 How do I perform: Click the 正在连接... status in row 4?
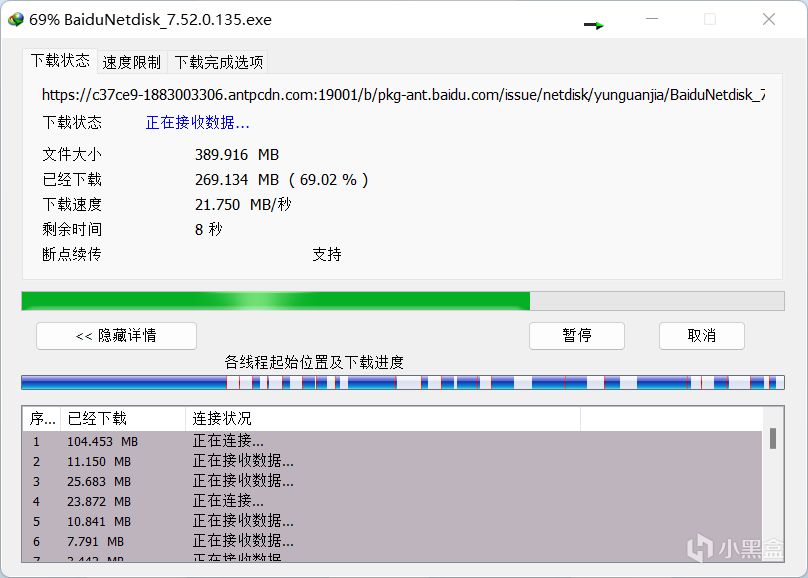pos(228,501)
